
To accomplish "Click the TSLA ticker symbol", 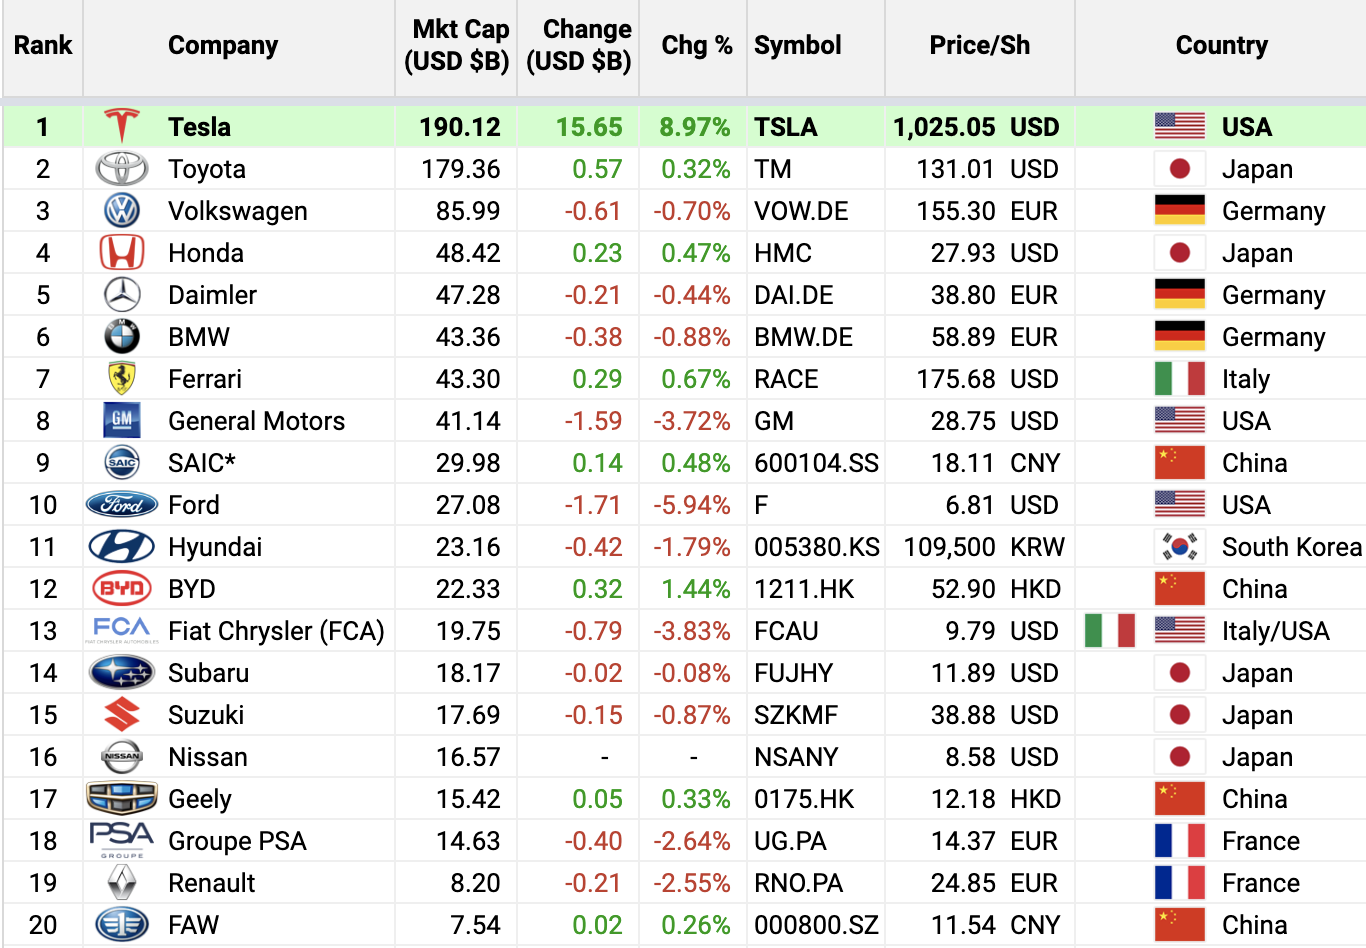I will pyautogui.click(x=786, y=127).
